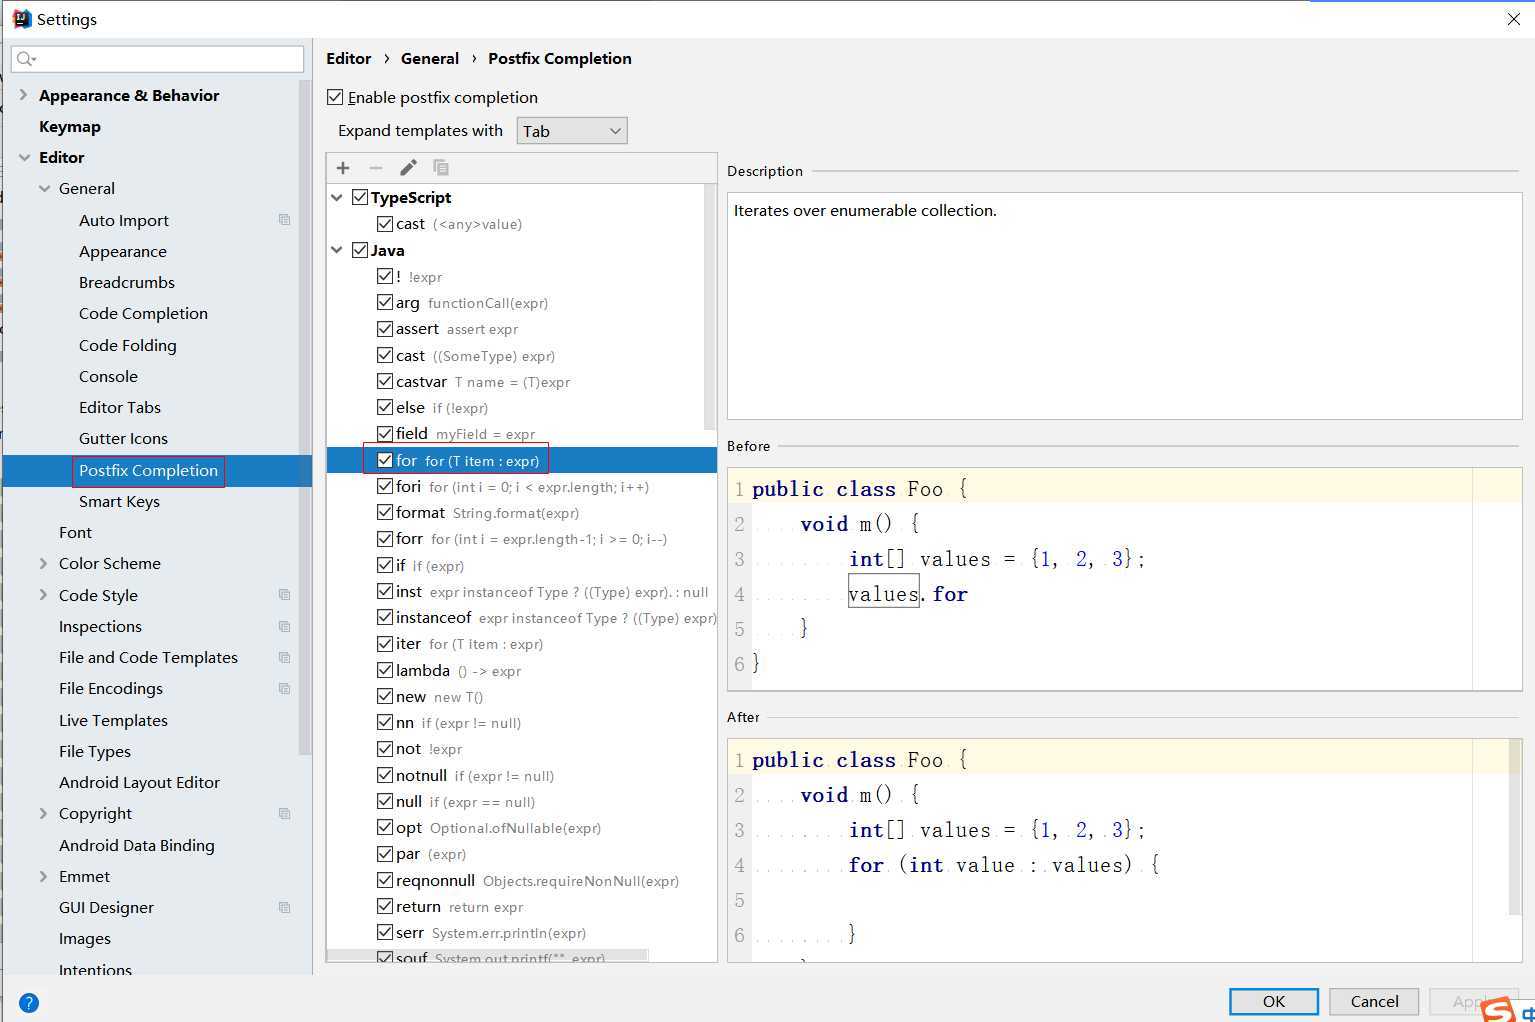
Task: Click General in the breadcrumb path
Action: coord(430,58)
